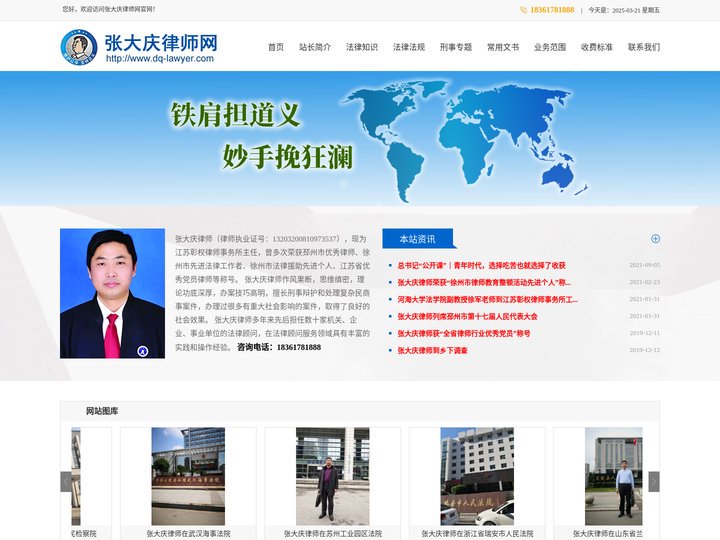Click caption 张大庆律师在浙江省瑞安市人民法院

point(478,534)
